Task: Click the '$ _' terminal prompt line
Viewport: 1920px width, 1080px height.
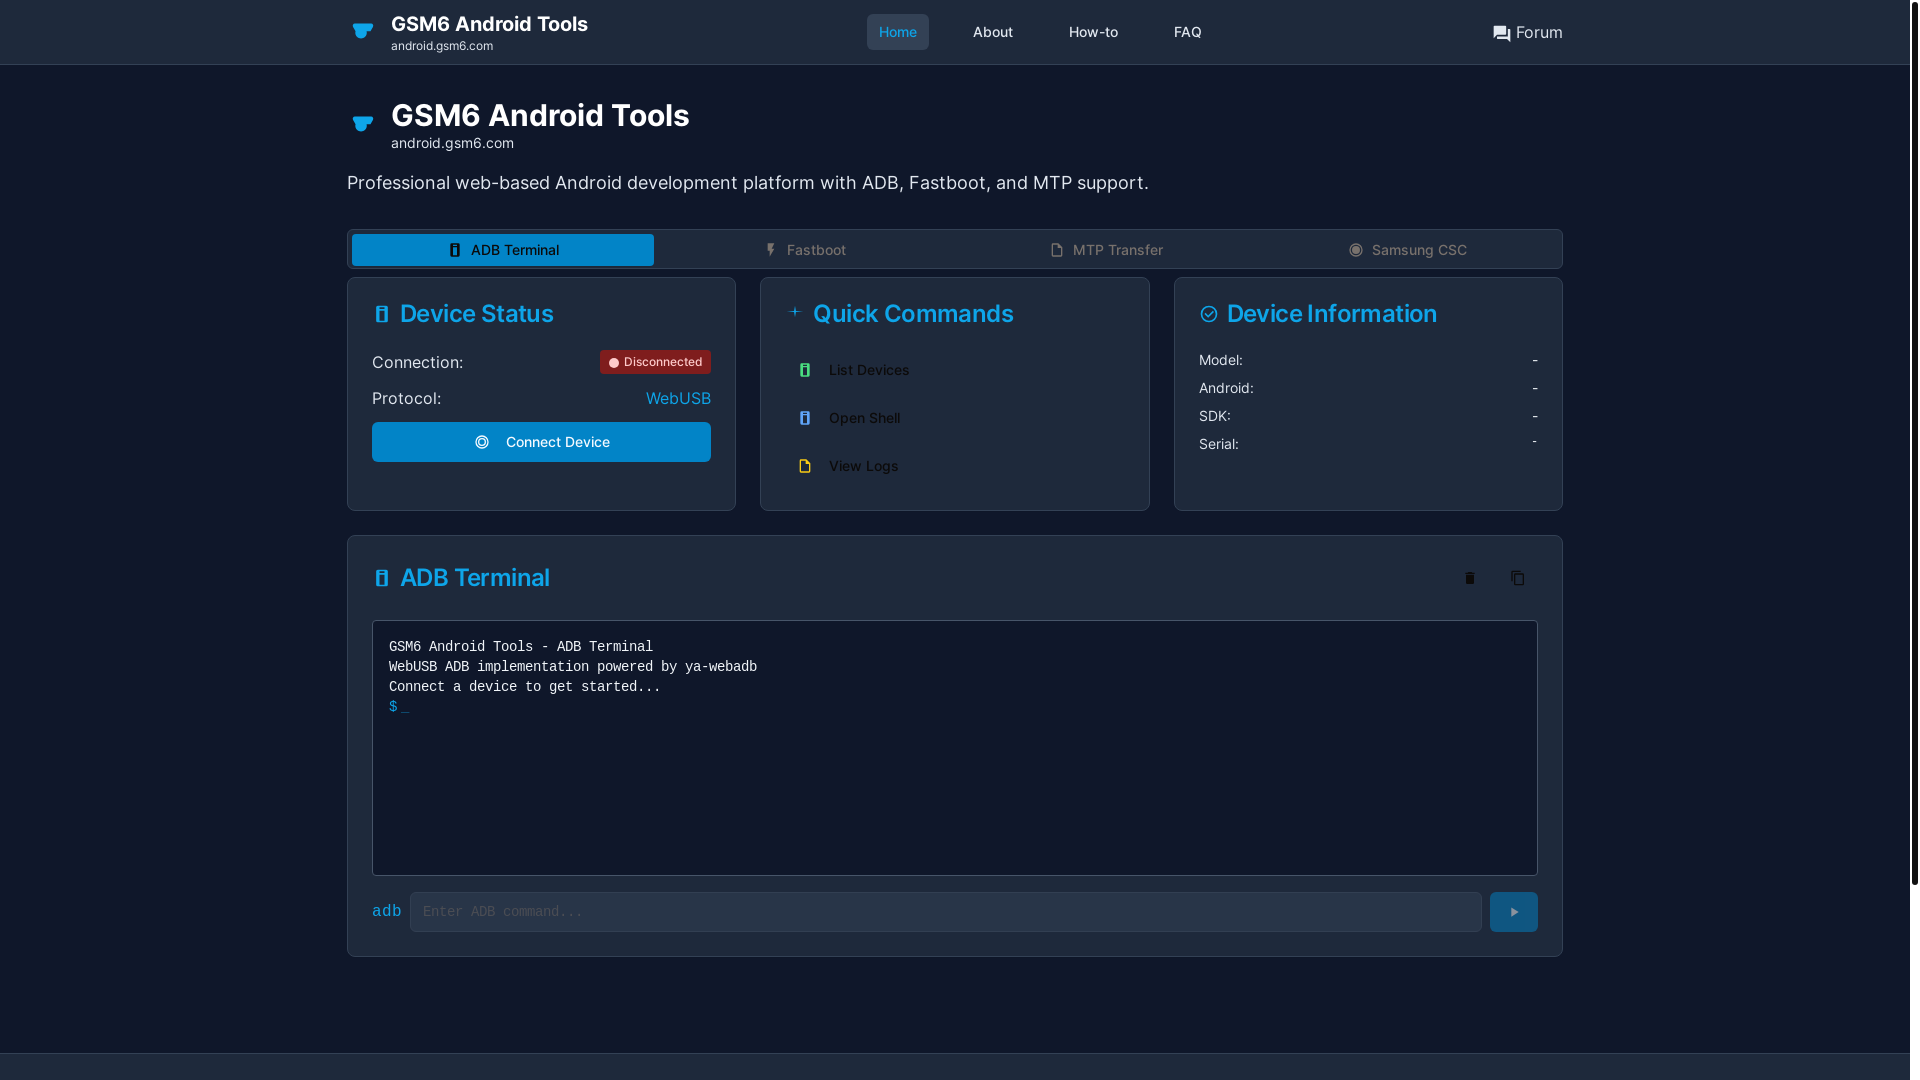Action: pos(399,707)
